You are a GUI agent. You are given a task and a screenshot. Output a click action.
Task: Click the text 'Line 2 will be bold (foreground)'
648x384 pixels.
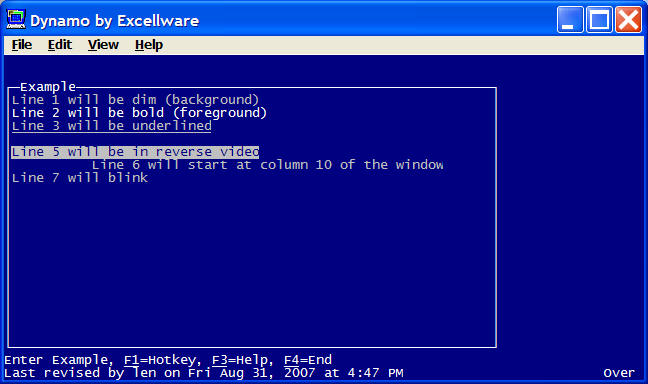[139, 113]
